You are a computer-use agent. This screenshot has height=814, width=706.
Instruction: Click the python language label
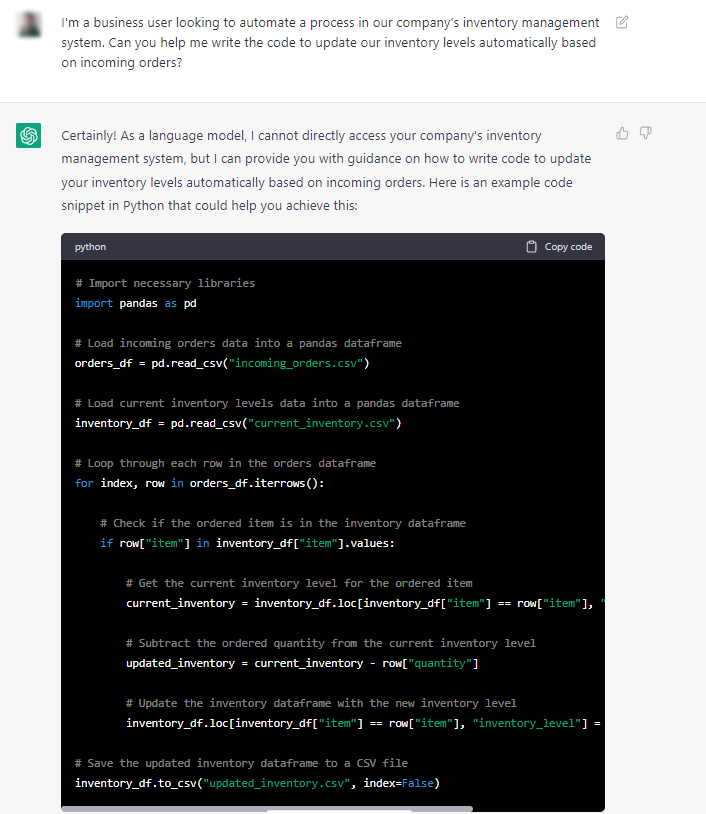pyautogui.click(x=90, y=247)
